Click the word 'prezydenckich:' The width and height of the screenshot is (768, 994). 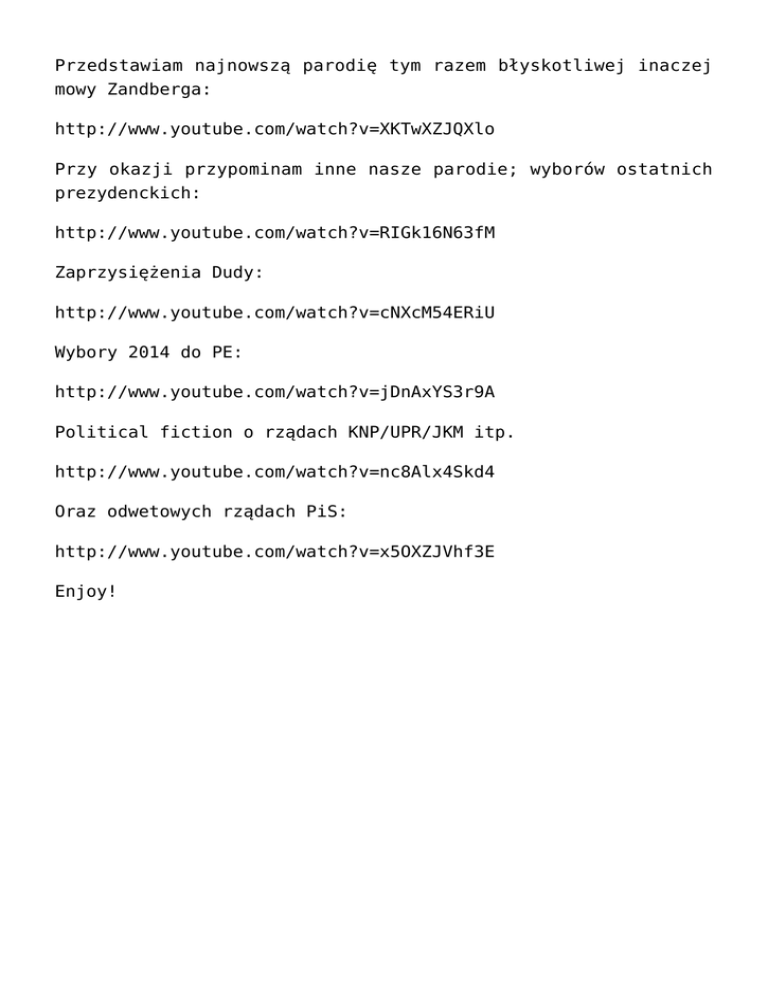tap(127, 193)
